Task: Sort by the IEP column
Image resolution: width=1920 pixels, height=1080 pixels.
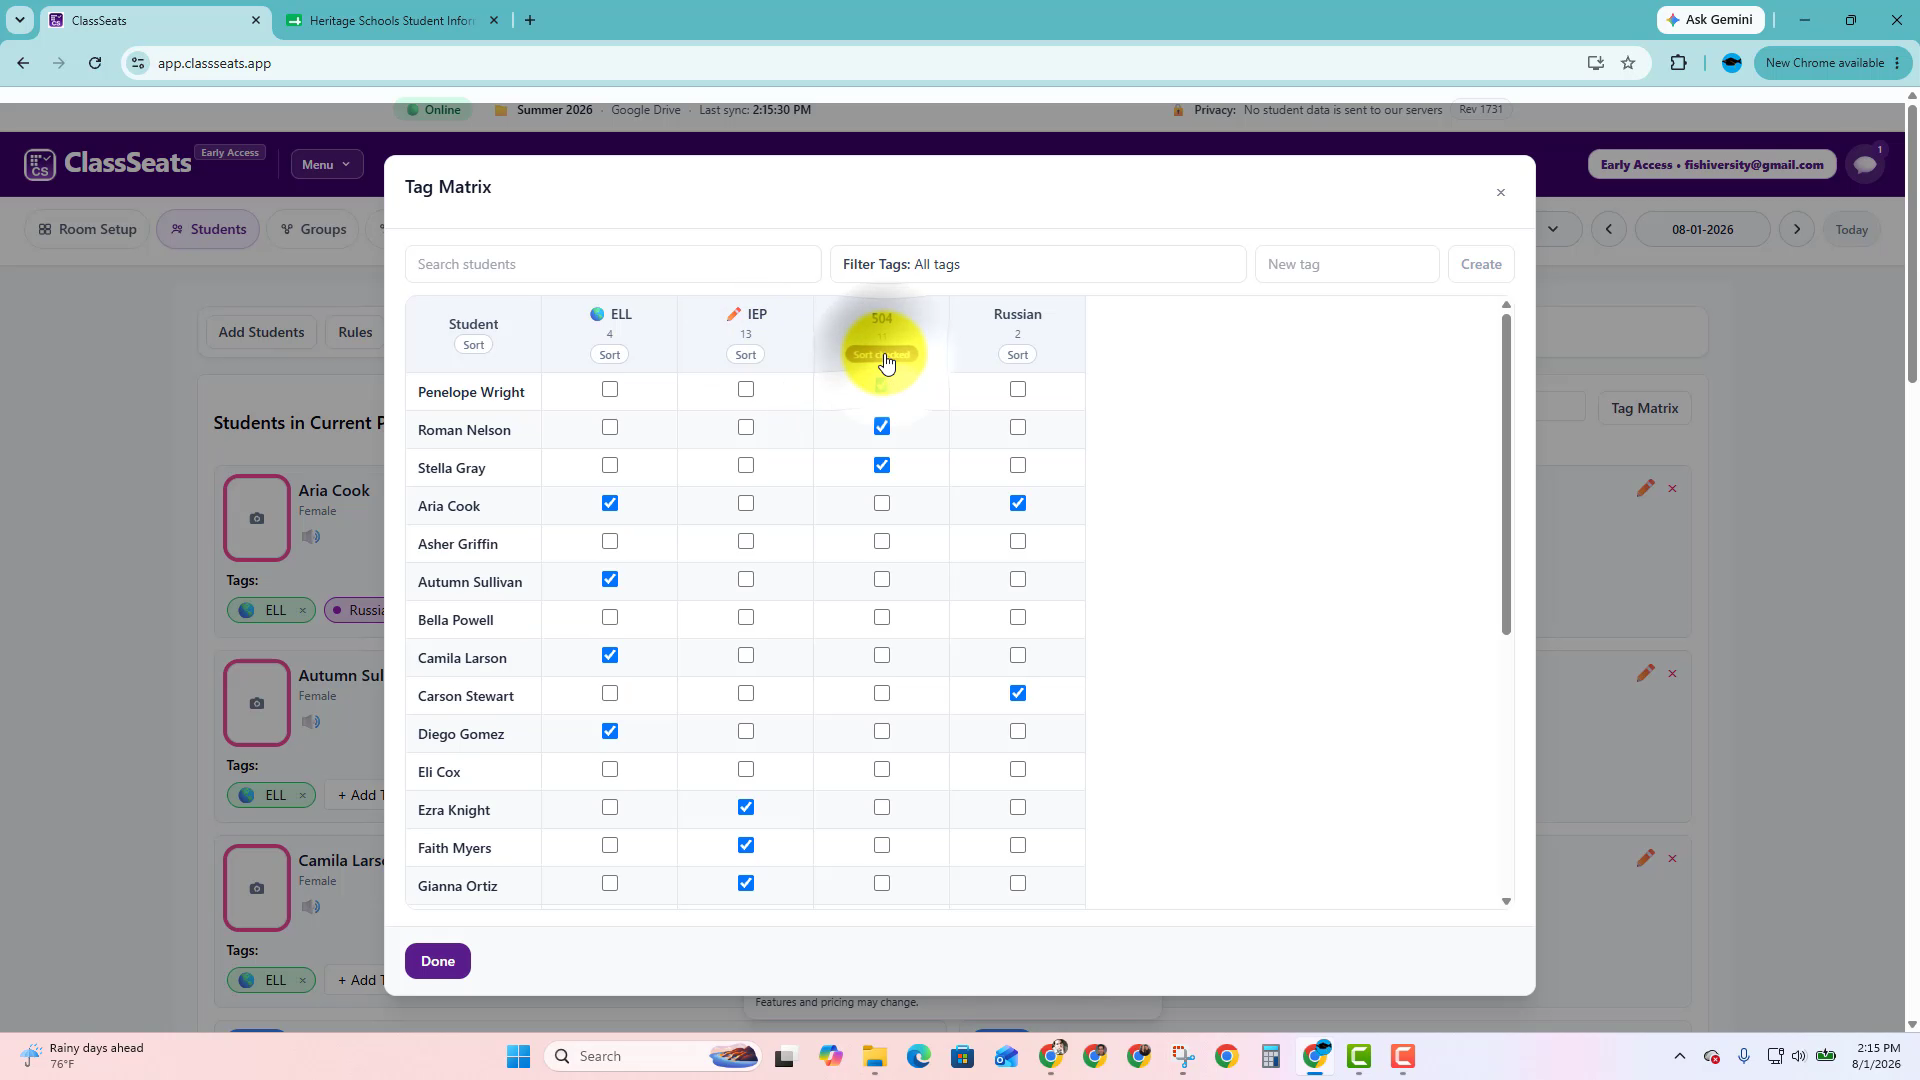Action: [x=746, y=355]
